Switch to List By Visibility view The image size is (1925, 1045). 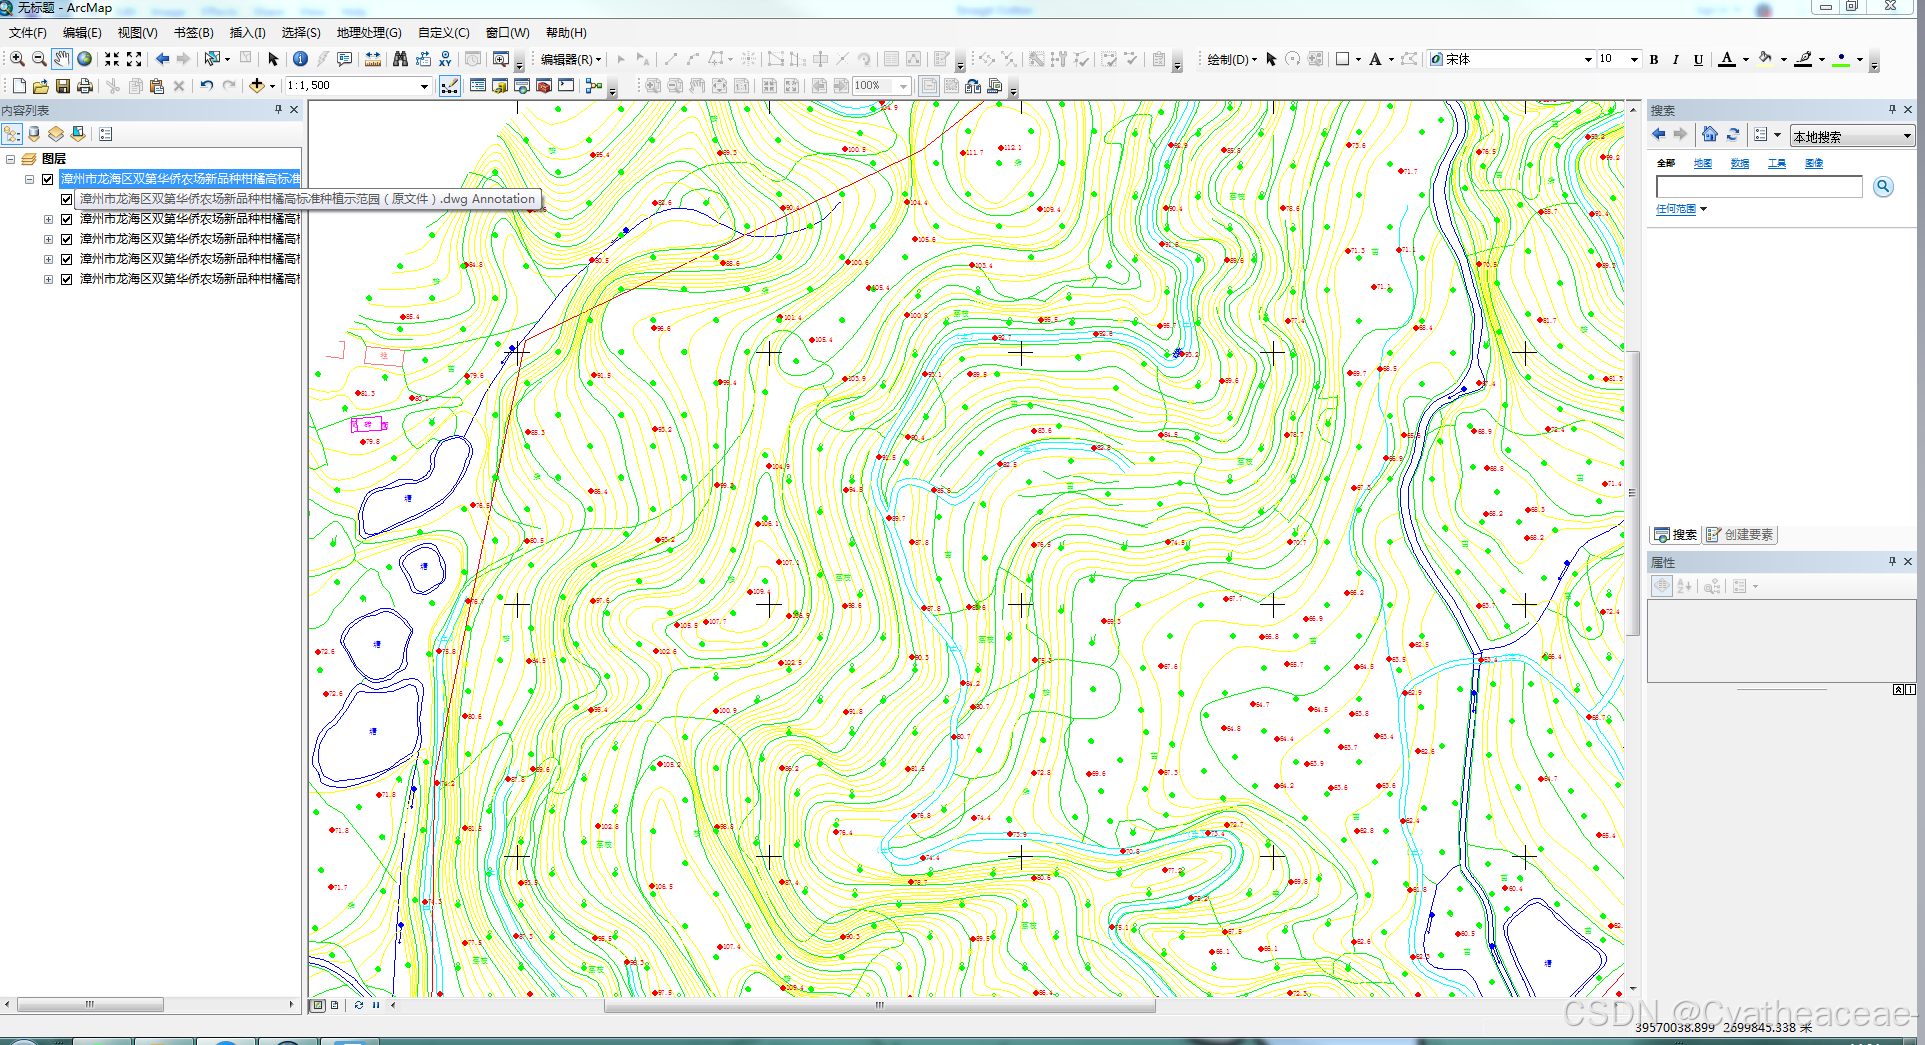pyautogui.click(x=56, y=134)
